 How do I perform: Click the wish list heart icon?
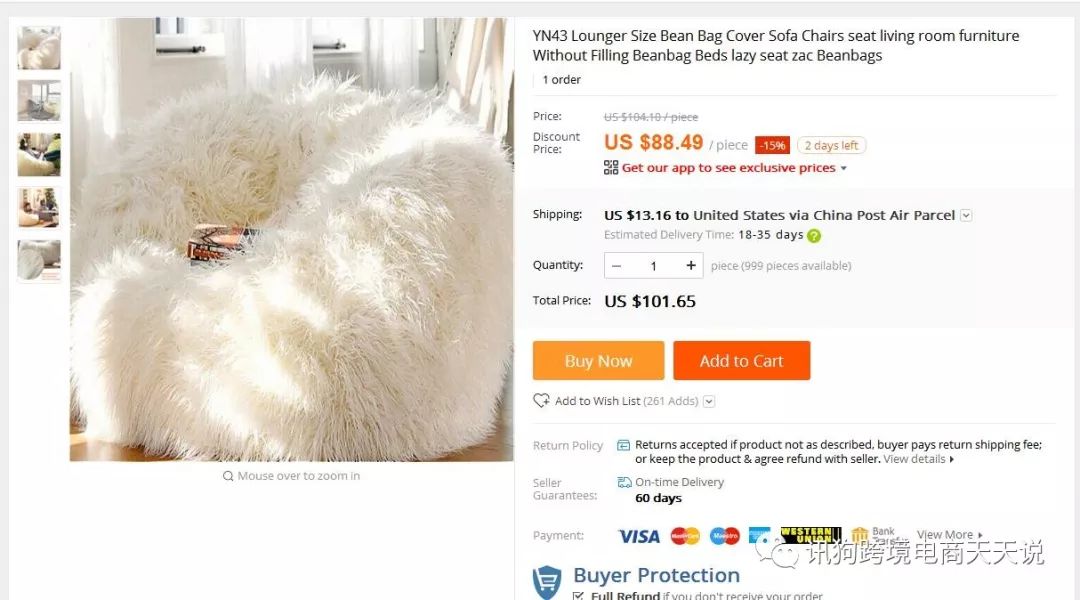pos(541,401)
